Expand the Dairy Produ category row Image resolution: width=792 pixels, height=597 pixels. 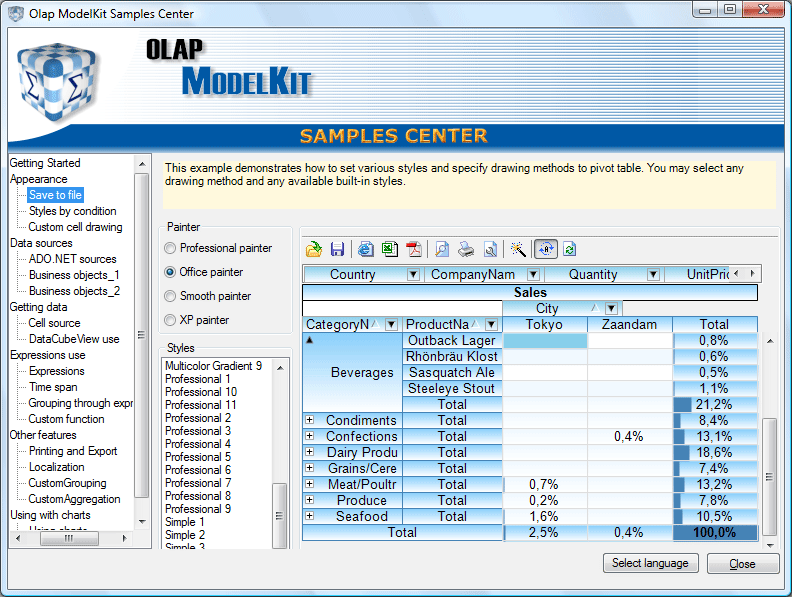pos(310,452)
